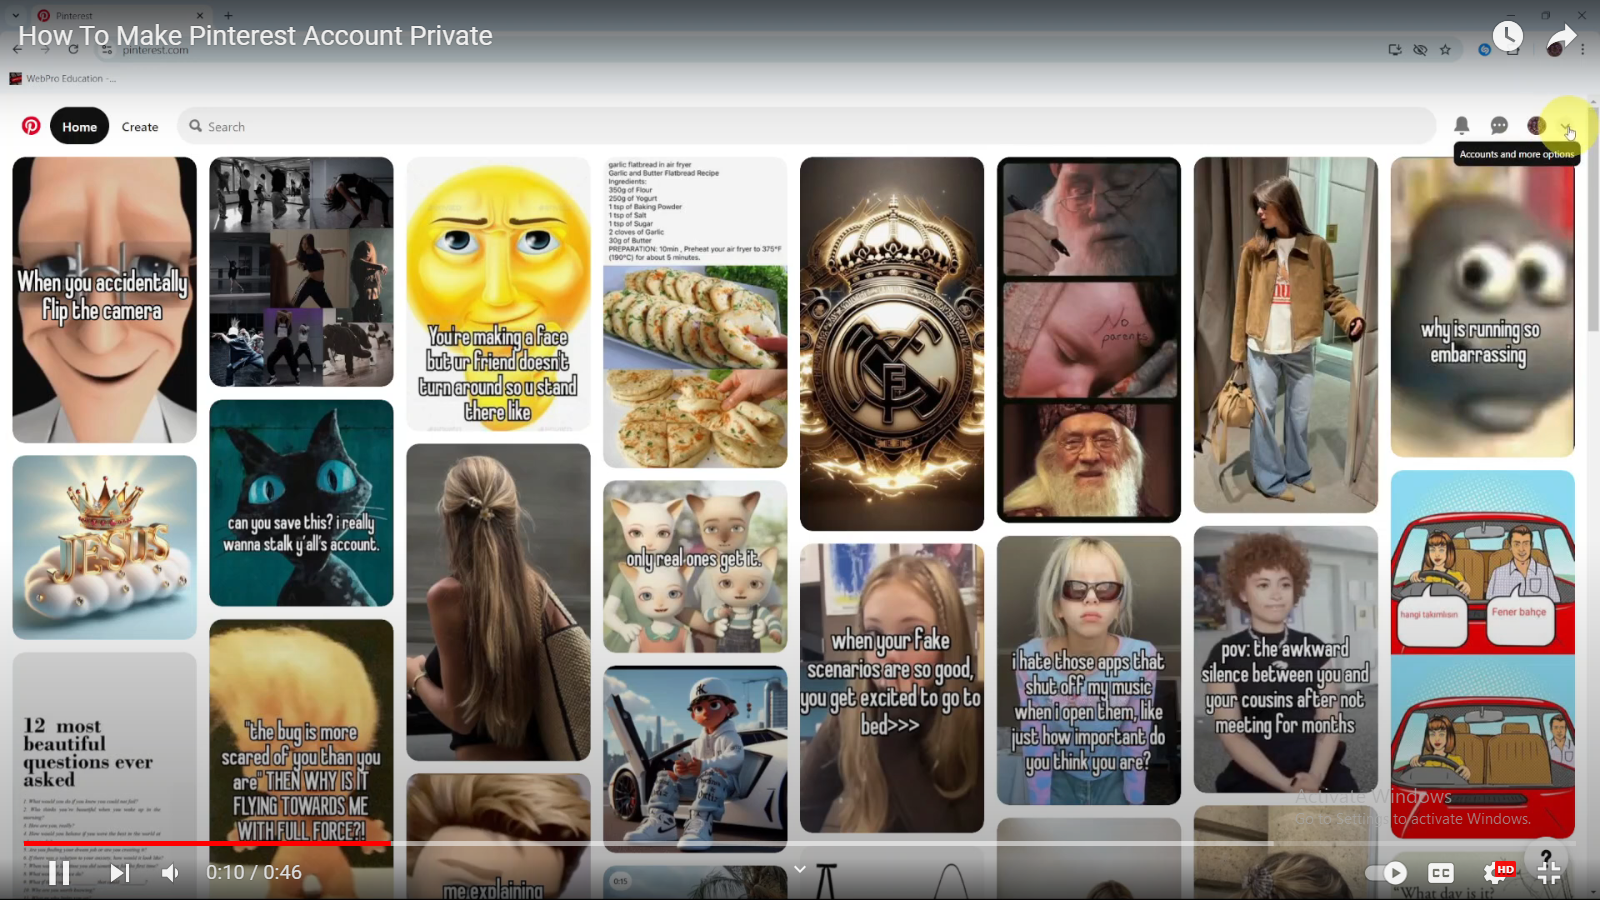Open the Create menu in Pinterest
Screen dimensions: 1600x900
point(140,127)
